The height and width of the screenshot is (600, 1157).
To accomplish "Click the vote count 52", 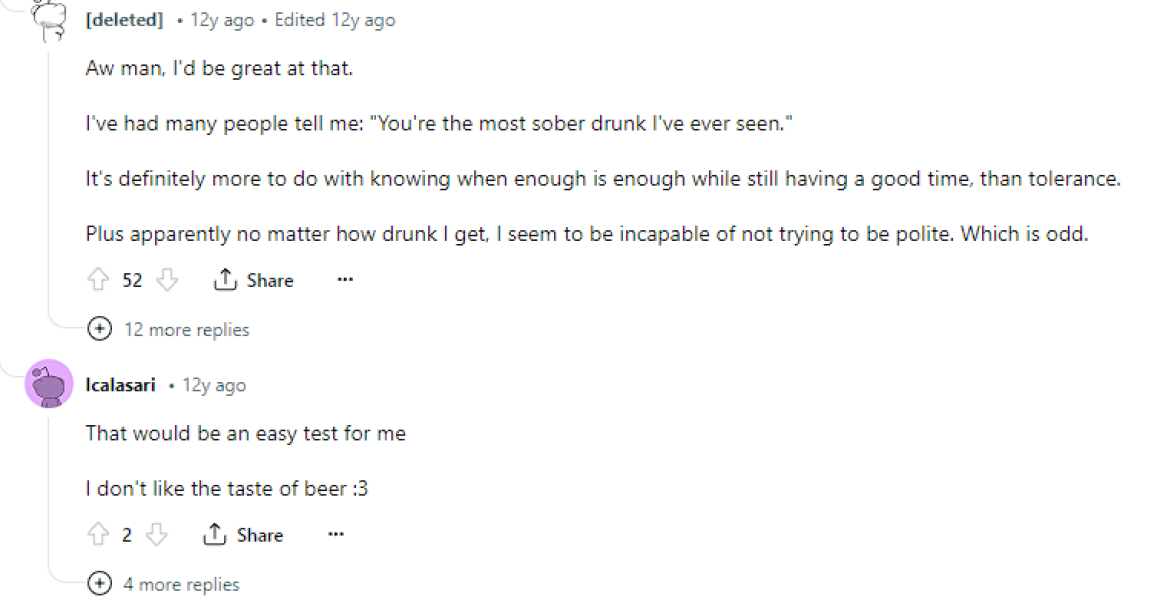I will pos(132,281).
